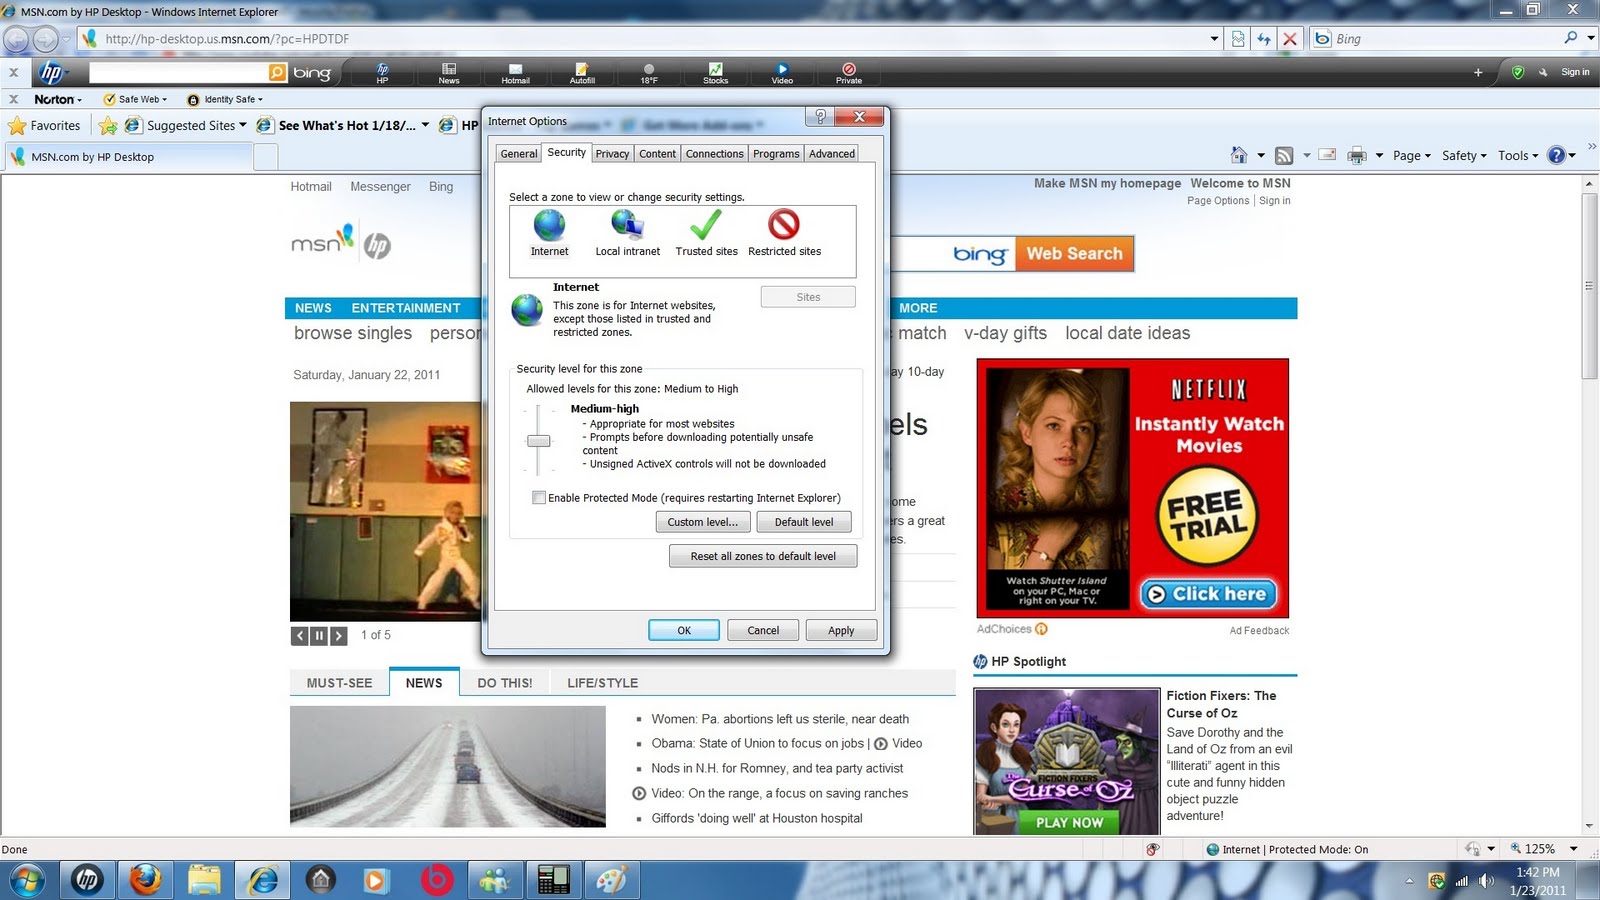Check Stocks in the HP toolbar
This screenshot has height=900, width=1600.
coord(715,73)
